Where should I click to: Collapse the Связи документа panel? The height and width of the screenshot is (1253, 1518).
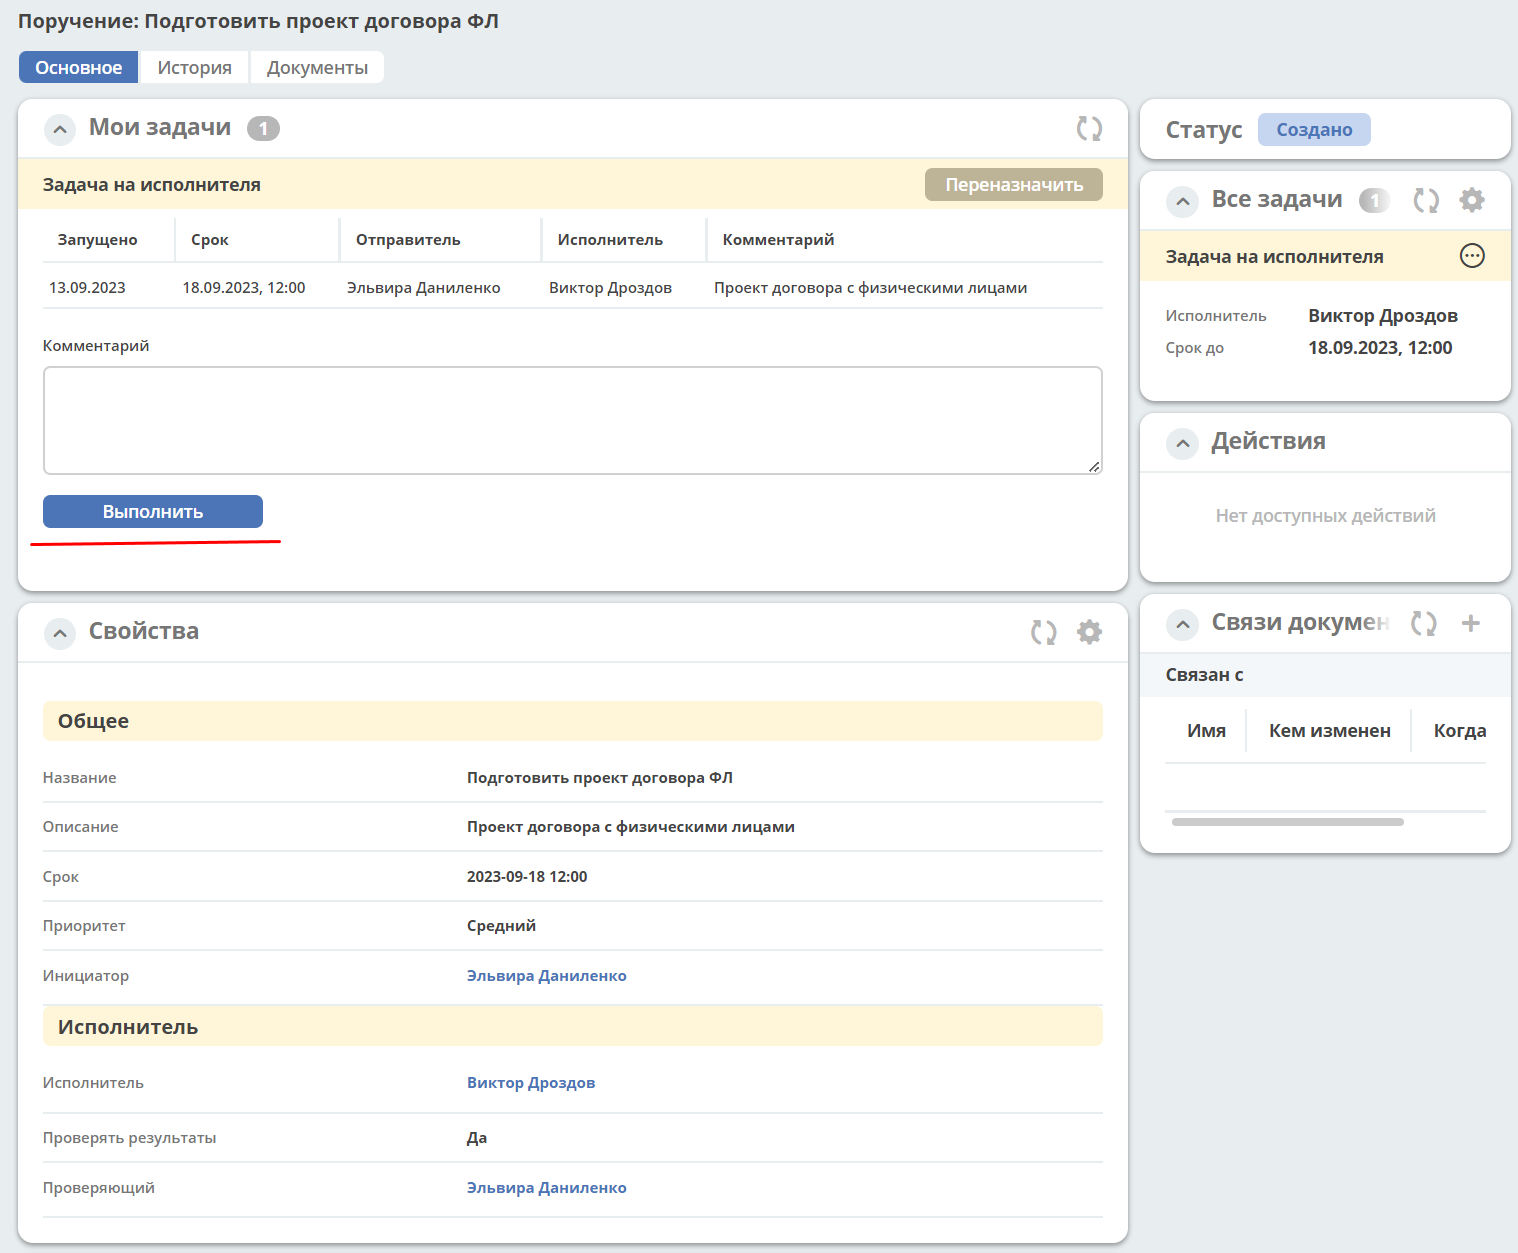pos(1182,625)
